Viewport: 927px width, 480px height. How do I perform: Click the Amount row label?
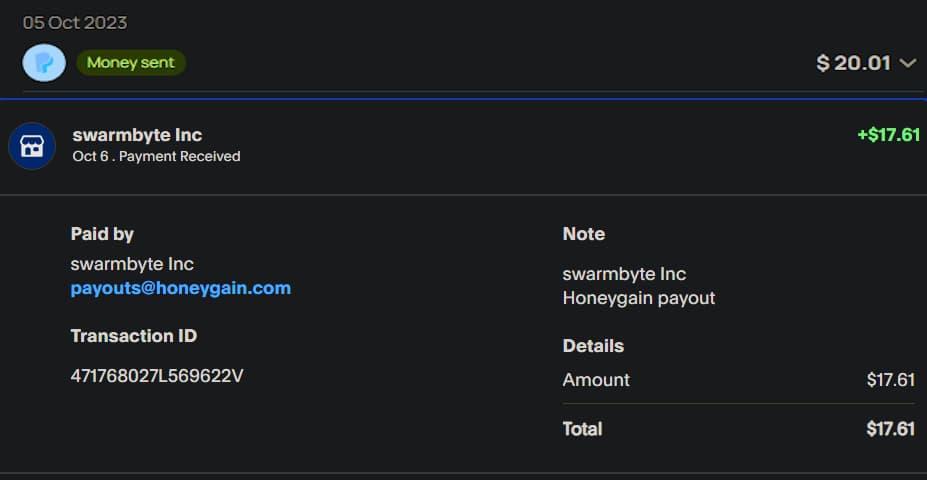pyautogui.click(x=596, y=380)
